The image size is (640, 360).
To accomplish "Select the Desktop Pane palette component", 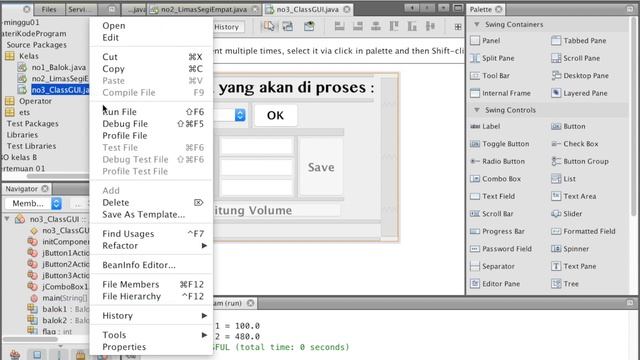I will click(580, 76).
